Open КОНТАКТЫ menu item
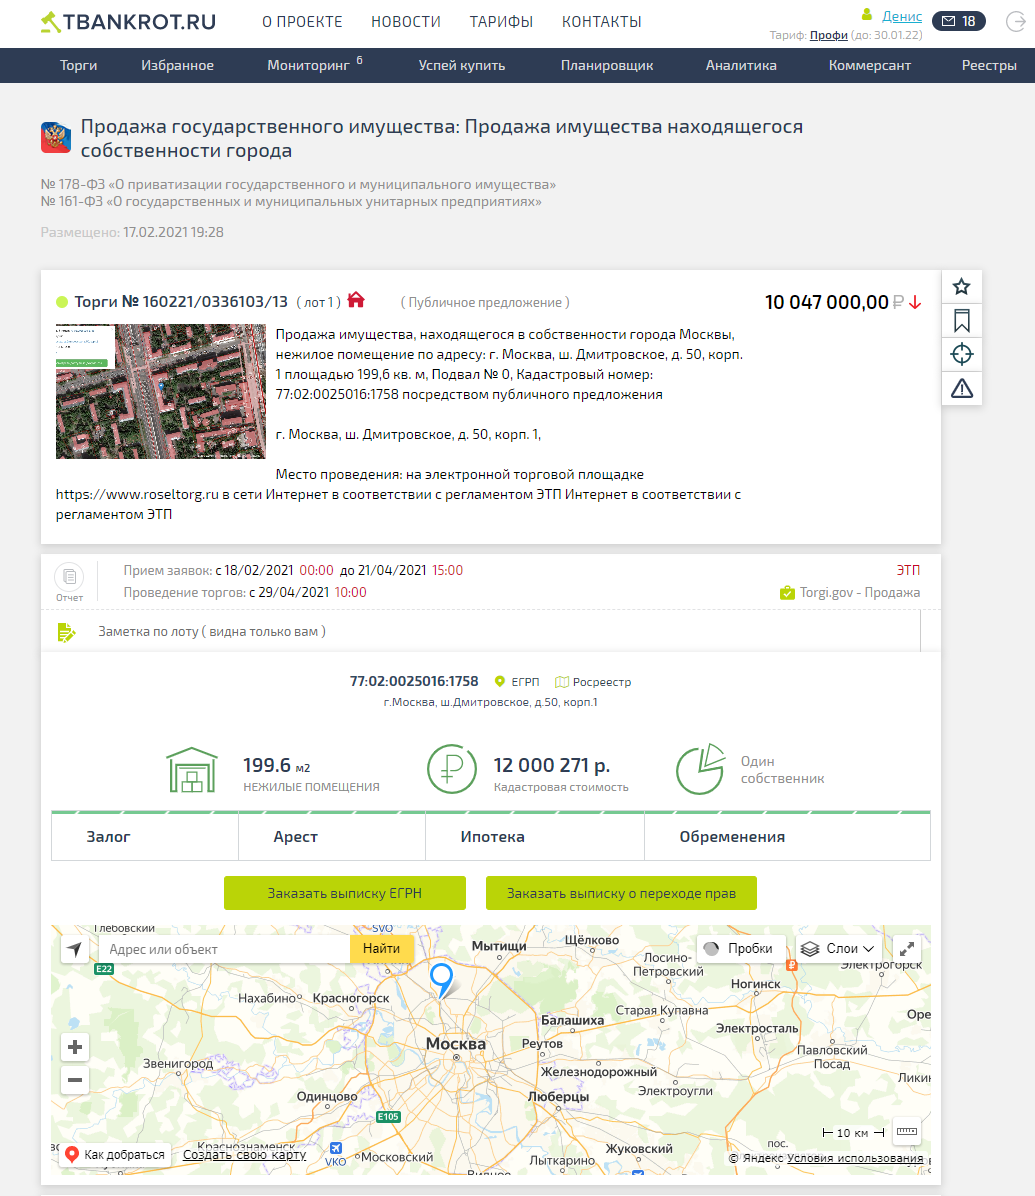The image size is (1035, 1196). click(x=602, y=21)
